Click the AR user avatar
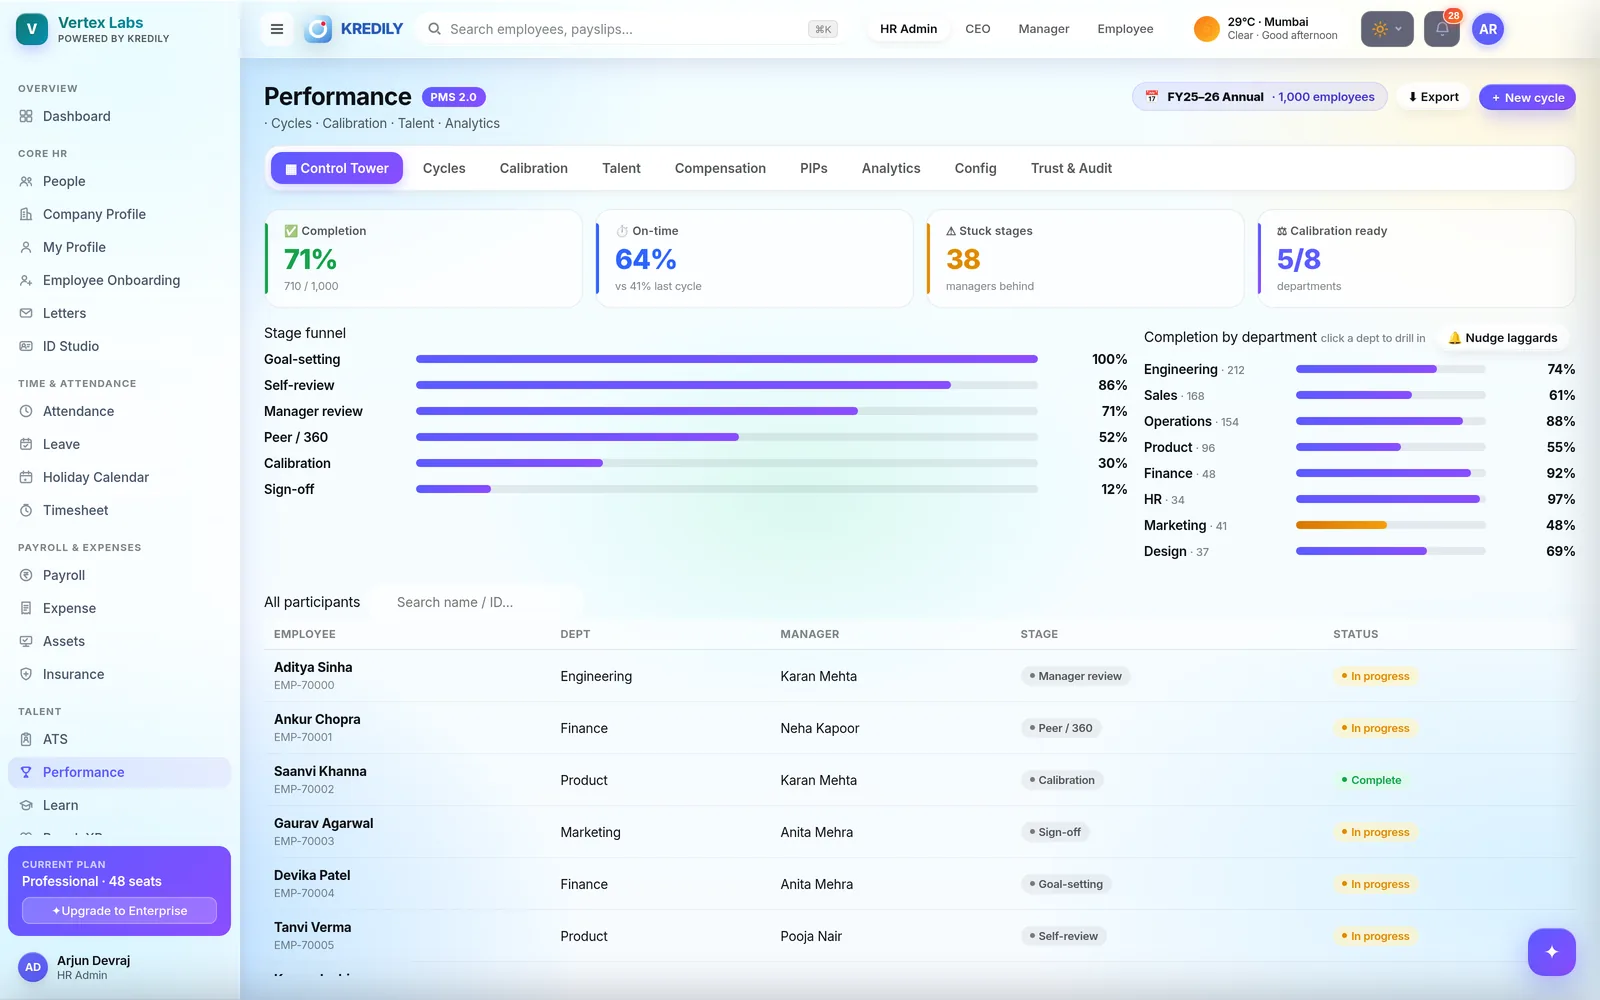 coord(1488,29)
